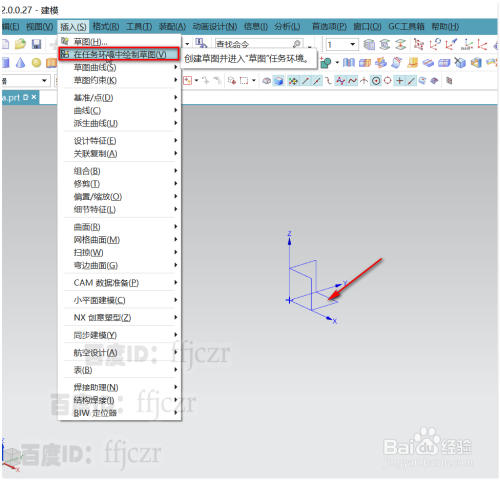Screen dimensions: 500x480
Task: Select 偏置/缩放(O) menu item
Action: click(x=119, y=197)
